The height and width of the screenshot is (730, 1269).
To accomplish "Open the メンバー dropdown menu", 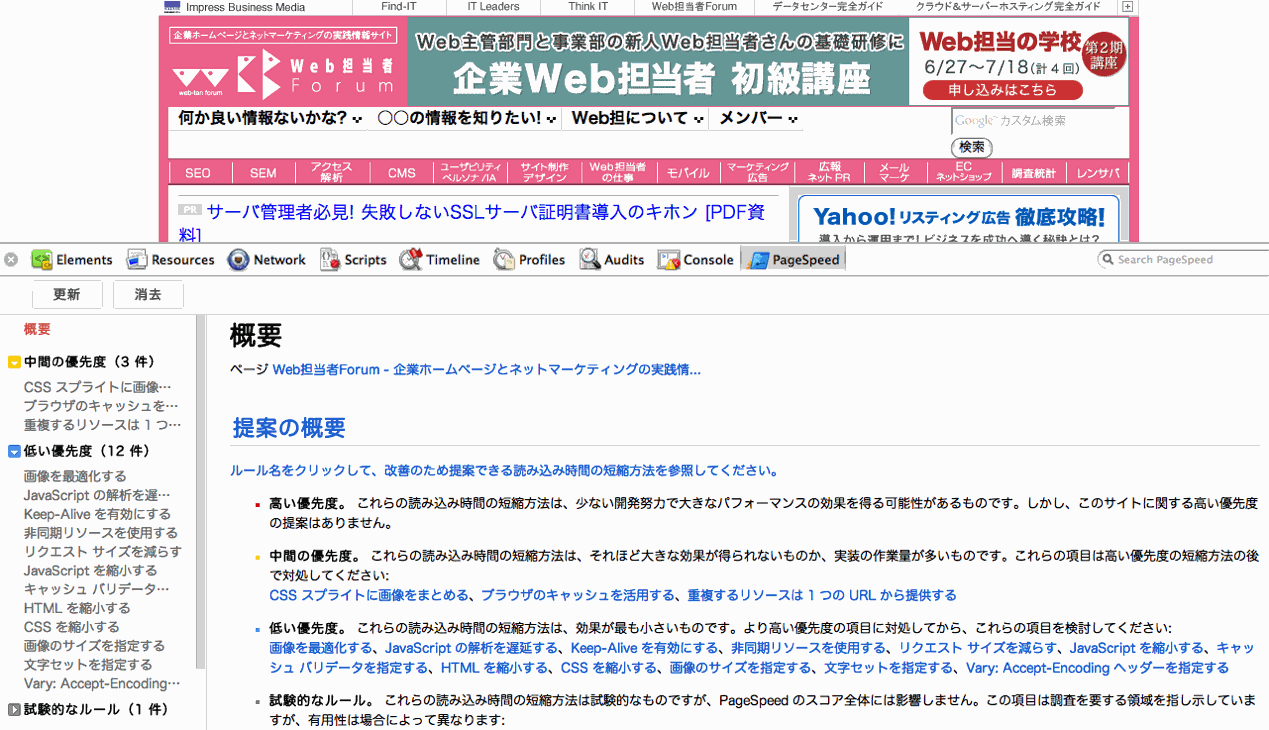I will [758, 118].
